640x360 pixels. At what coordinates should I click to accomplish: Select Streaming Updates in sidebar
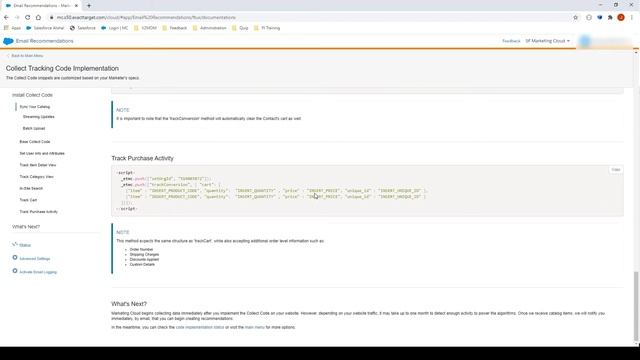point(39,117)
